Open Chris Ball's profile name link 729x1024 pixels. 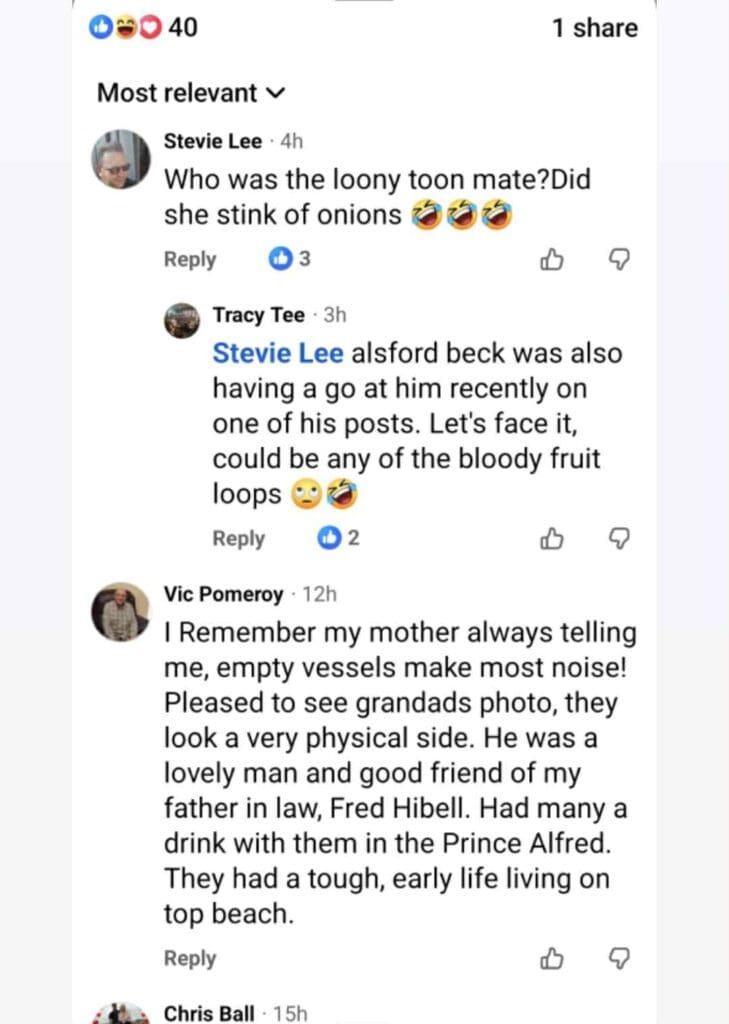tap(209, 1014)
